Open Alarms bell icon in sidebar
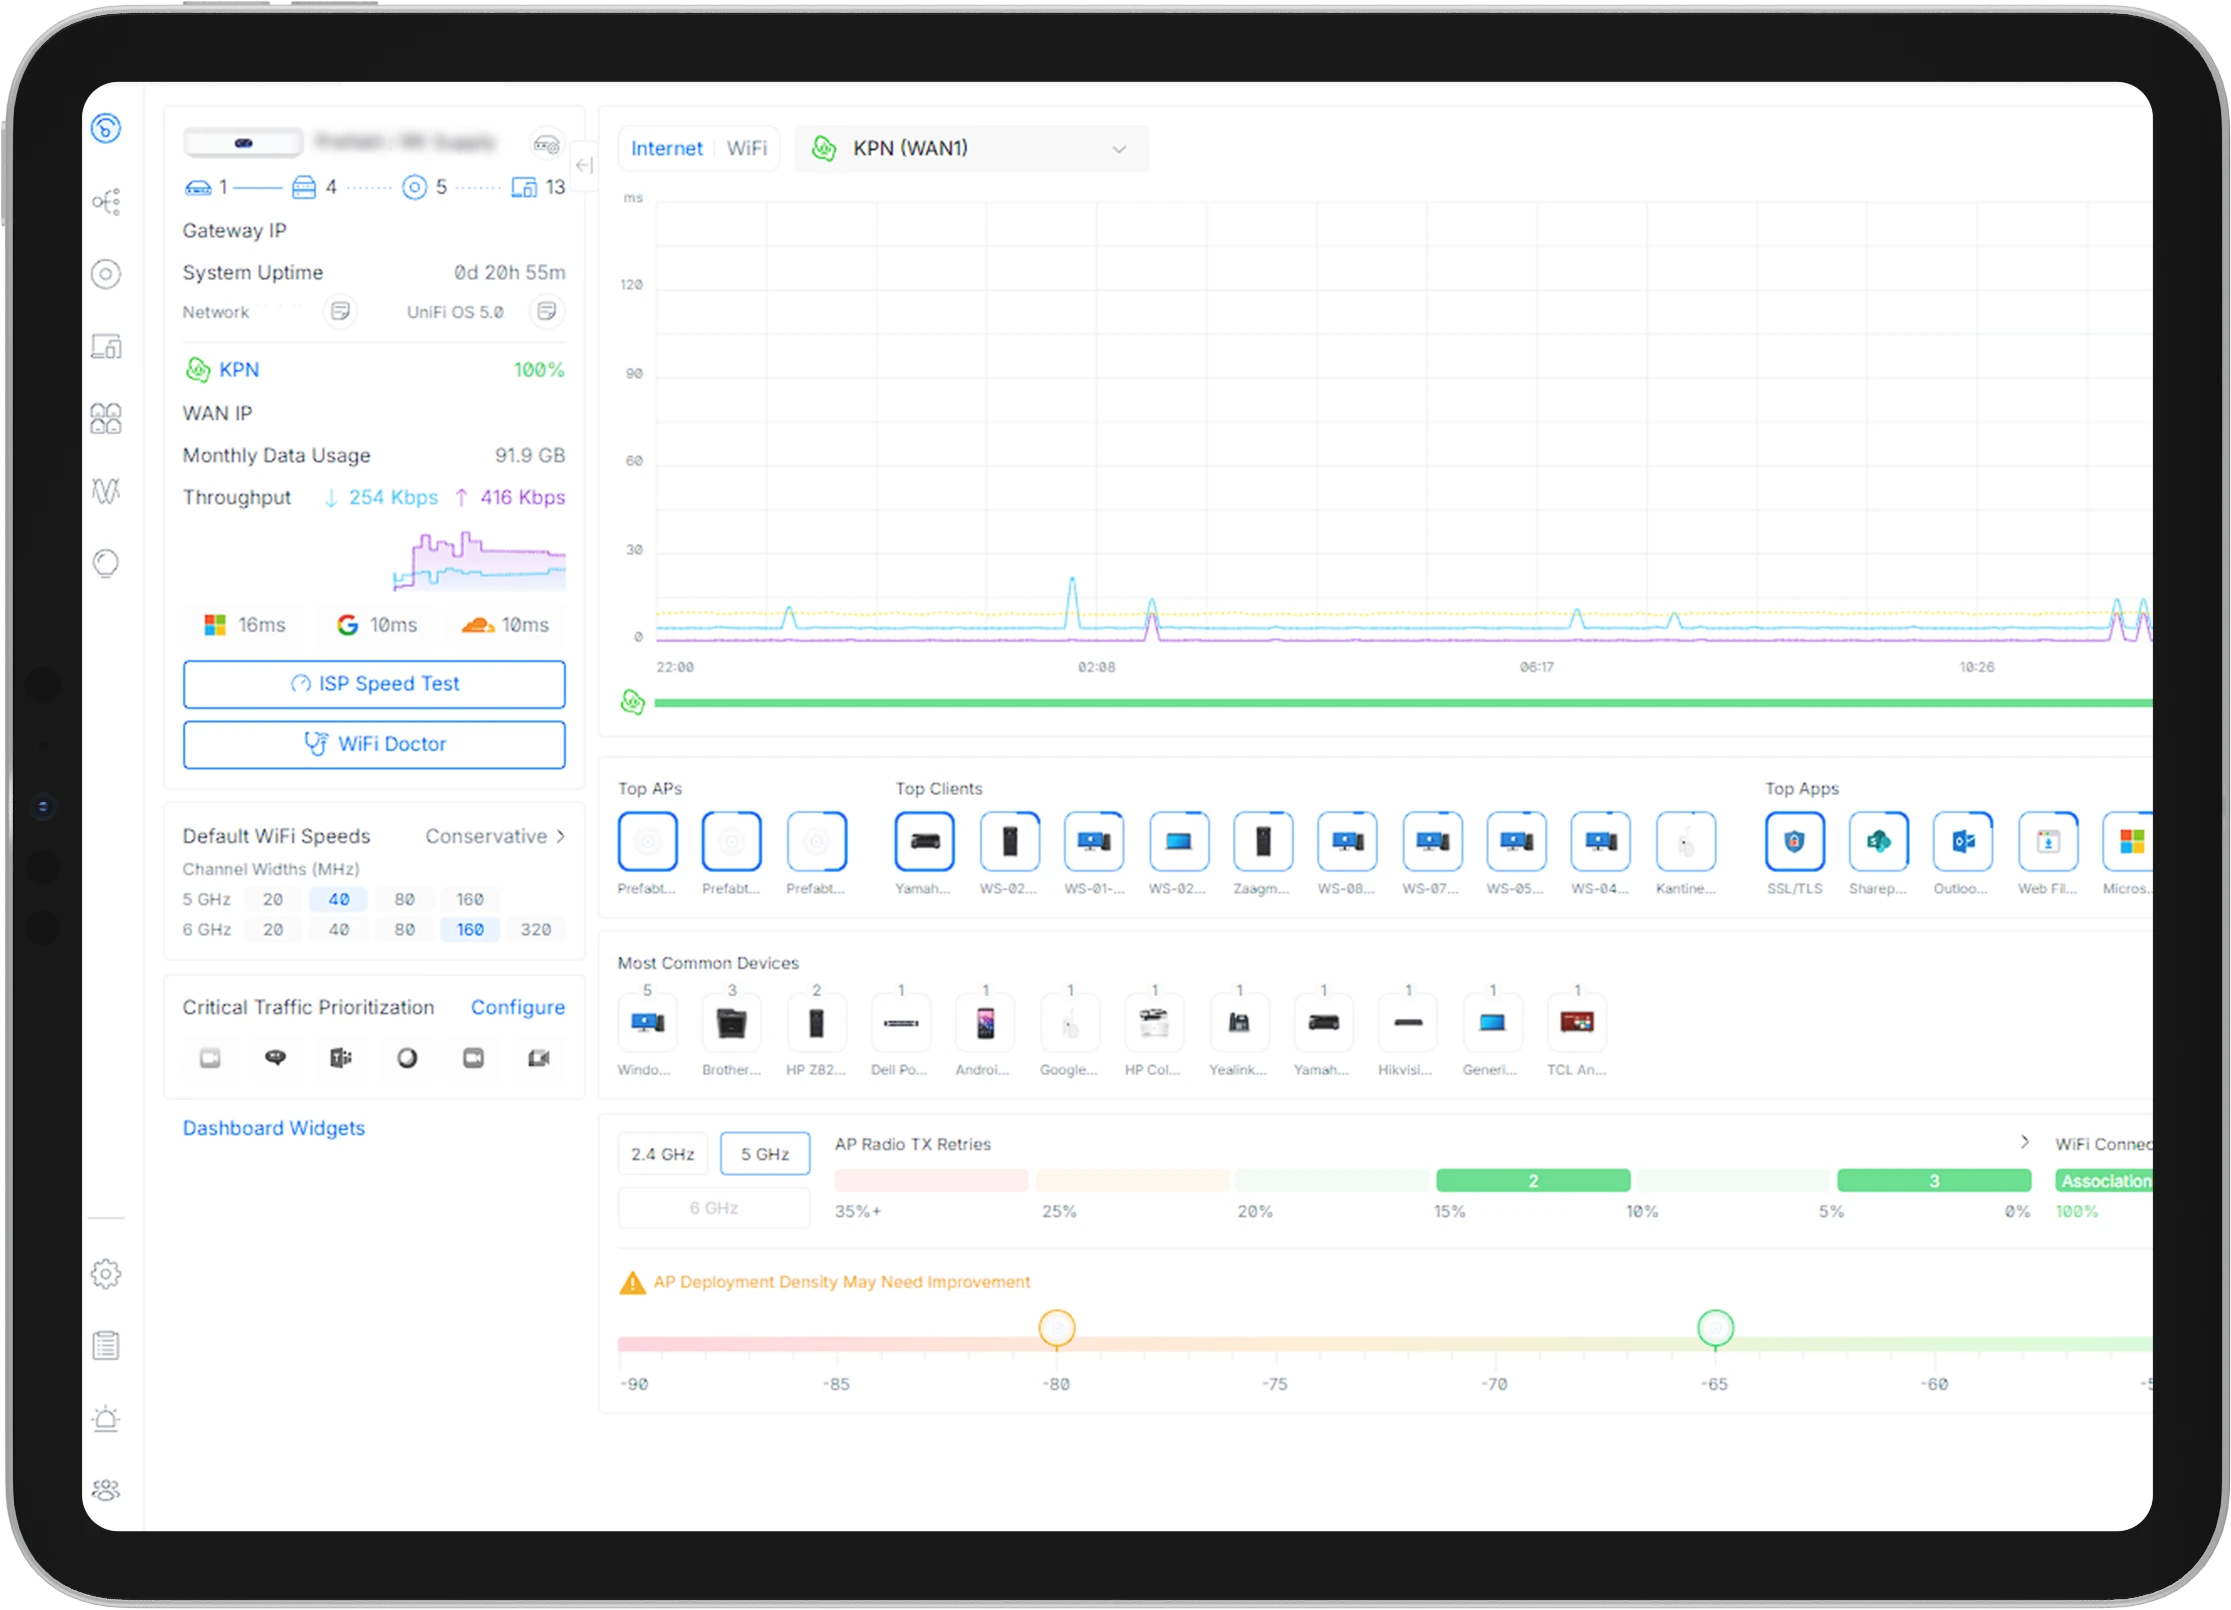Screen dimensions: 2231x1610 pyautogui.click(x=106, y=1419)
